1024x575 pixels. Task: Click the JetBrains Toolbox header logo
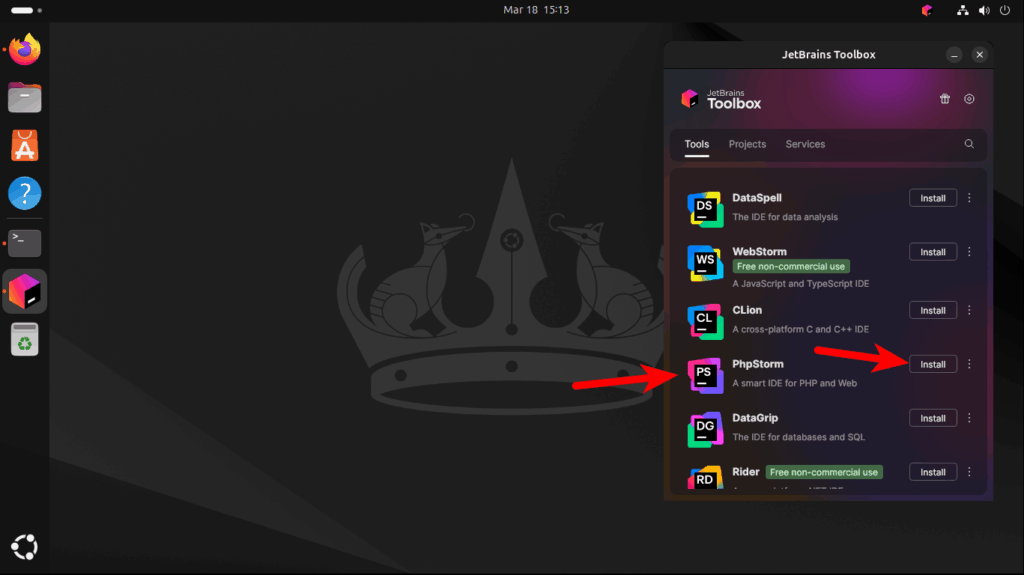[721, 99]
